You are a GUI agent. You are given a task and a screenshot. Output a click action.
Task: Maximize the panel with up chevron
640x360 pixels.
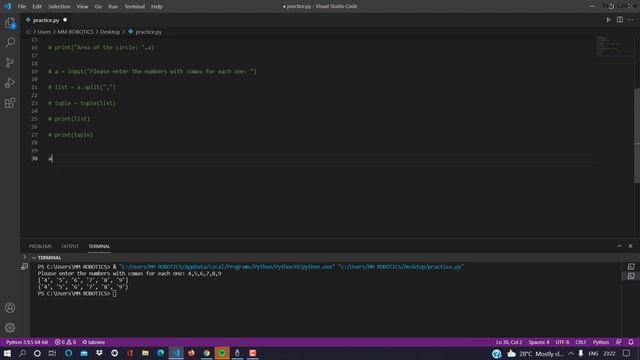620,246
